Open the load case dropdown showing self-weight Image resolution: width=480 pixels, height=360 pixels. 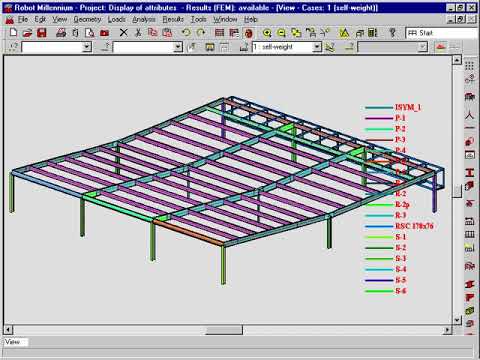pyautogui.click(x=287, y=47)
